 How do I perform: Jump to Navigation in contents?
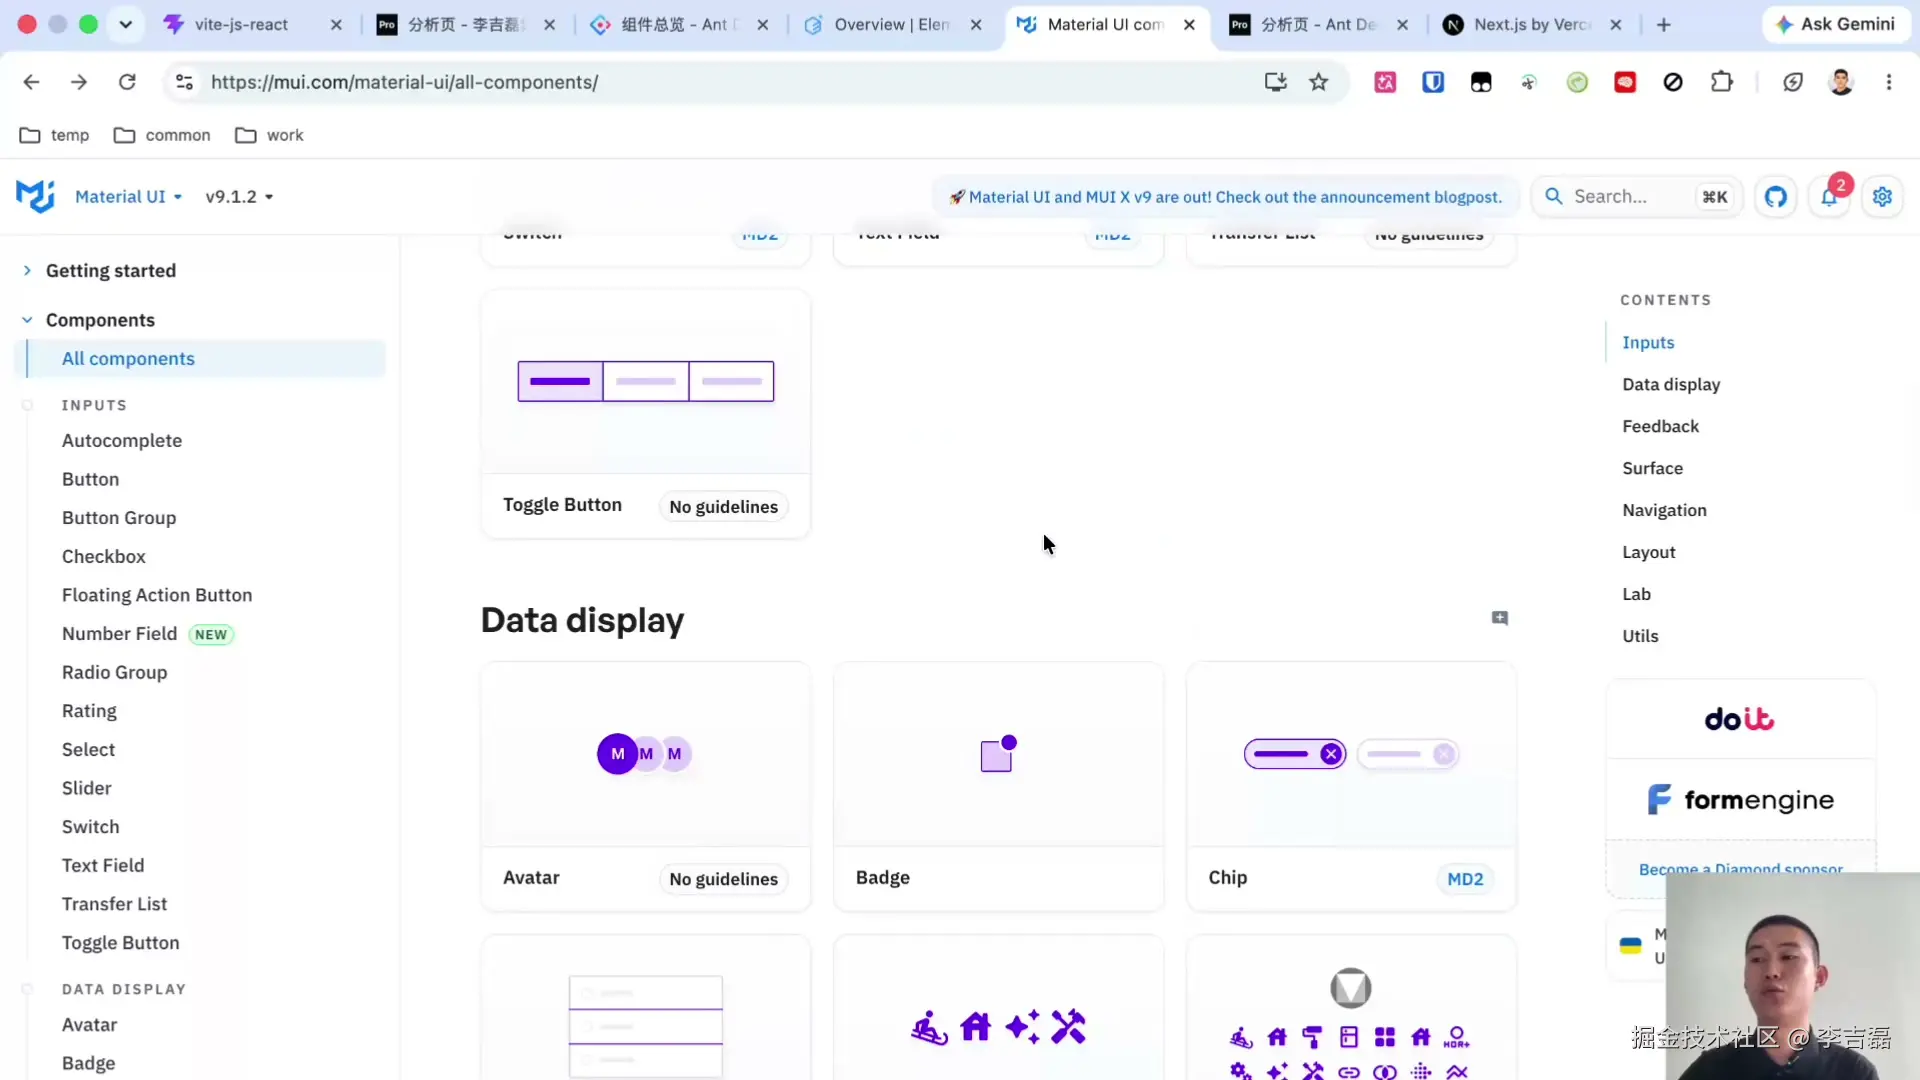point(1664,511)
